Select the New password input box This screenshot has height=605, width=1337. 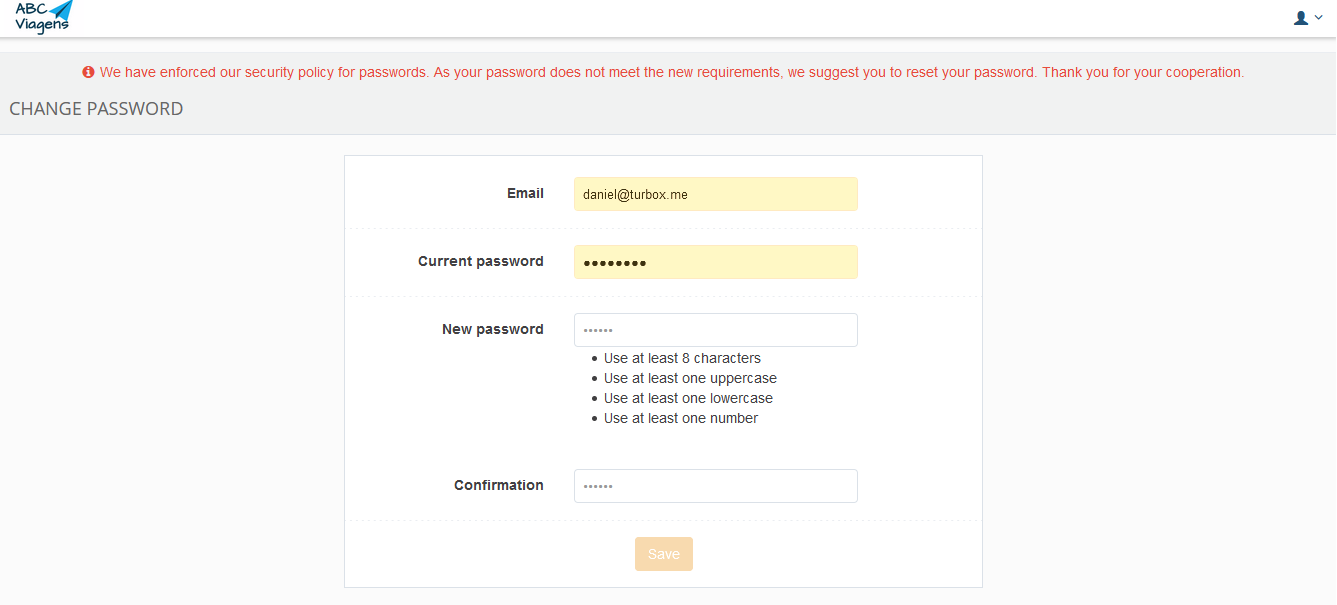point(715,330)
